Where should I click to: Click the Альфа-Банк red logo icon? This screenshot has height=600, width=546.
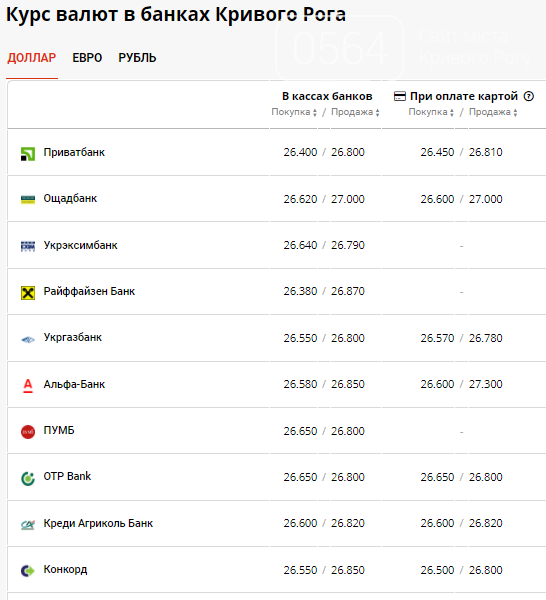coord(28,386)
